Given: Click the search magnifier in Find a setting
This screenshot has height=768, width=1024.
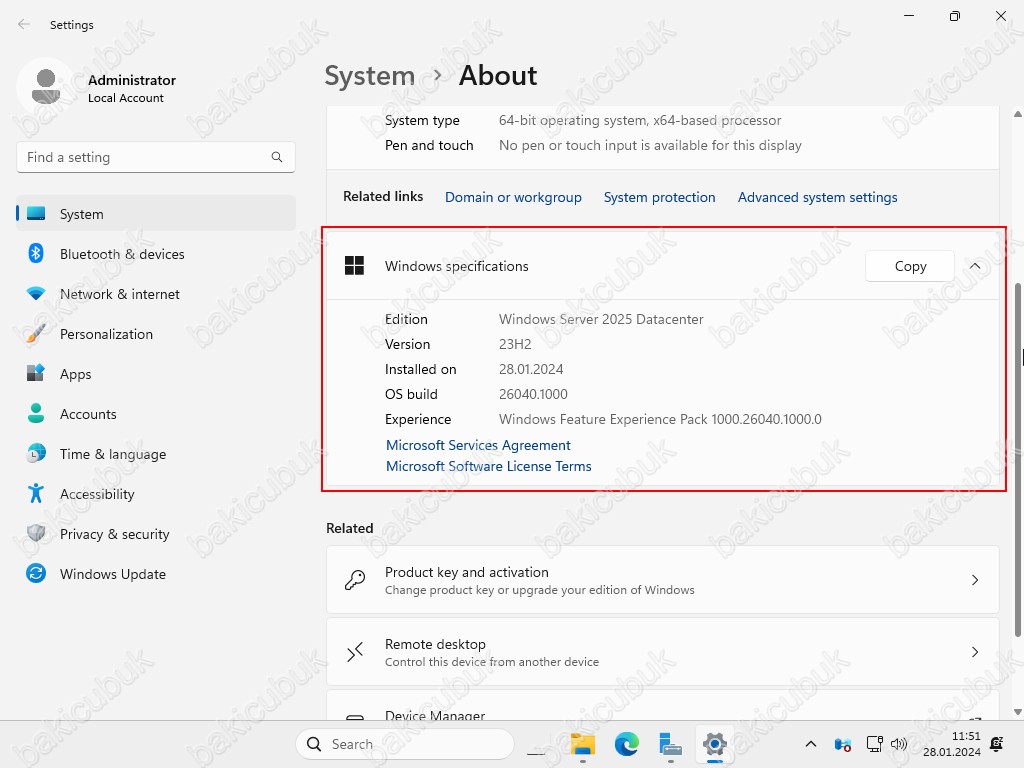Looking at the screenshot, I should tap(277, 157).
